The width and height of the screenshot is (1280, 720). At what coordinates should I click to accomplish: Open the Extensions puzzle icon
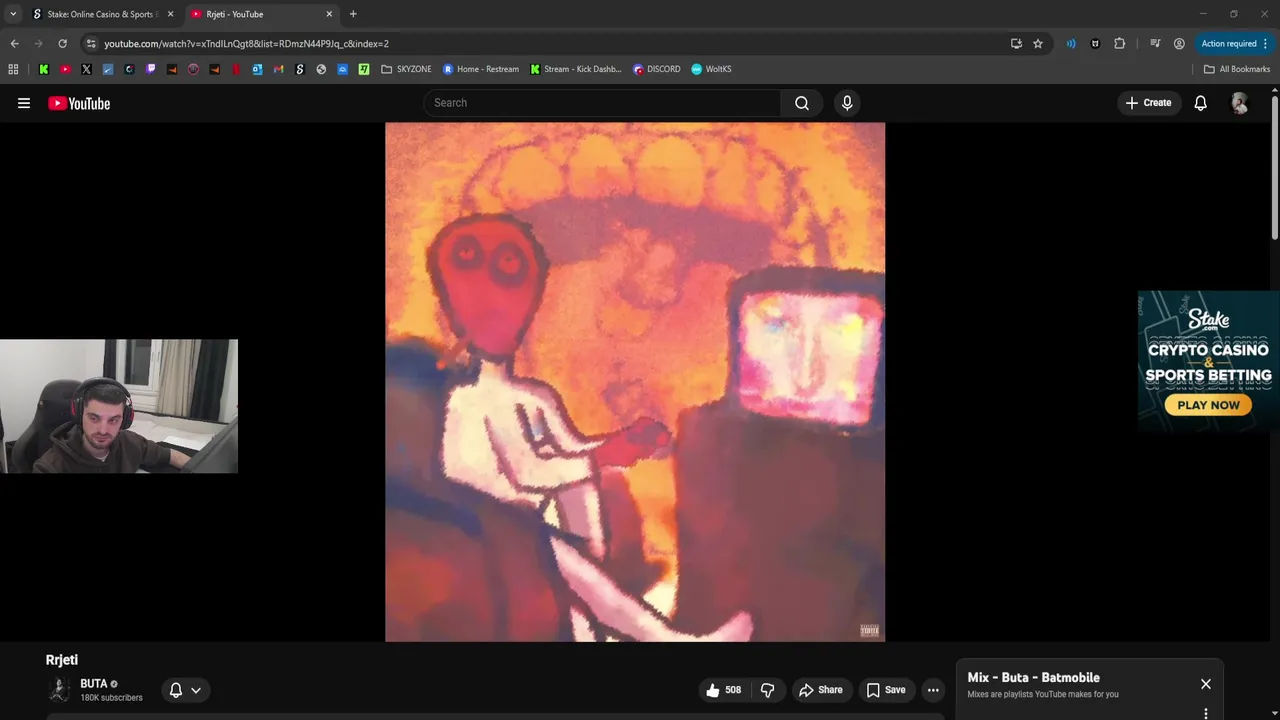1119,44
